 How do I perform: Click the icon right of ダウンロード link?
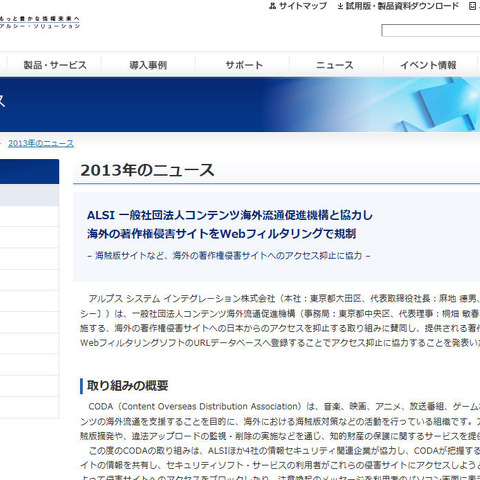tap(473, 6)
